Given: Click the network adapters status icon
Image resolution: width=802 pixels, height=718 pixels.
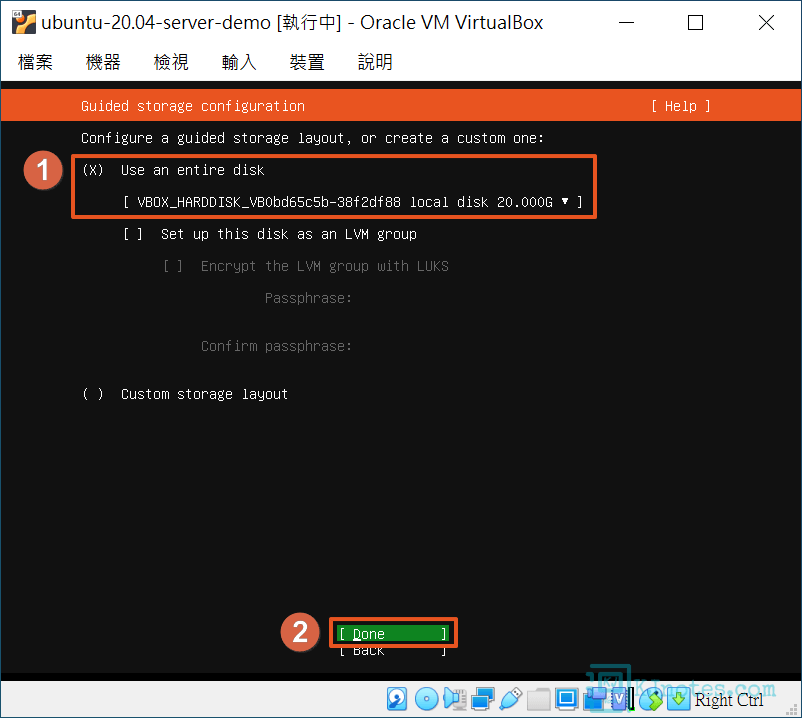Looking at the screenshot, I should tap(482, 699).
